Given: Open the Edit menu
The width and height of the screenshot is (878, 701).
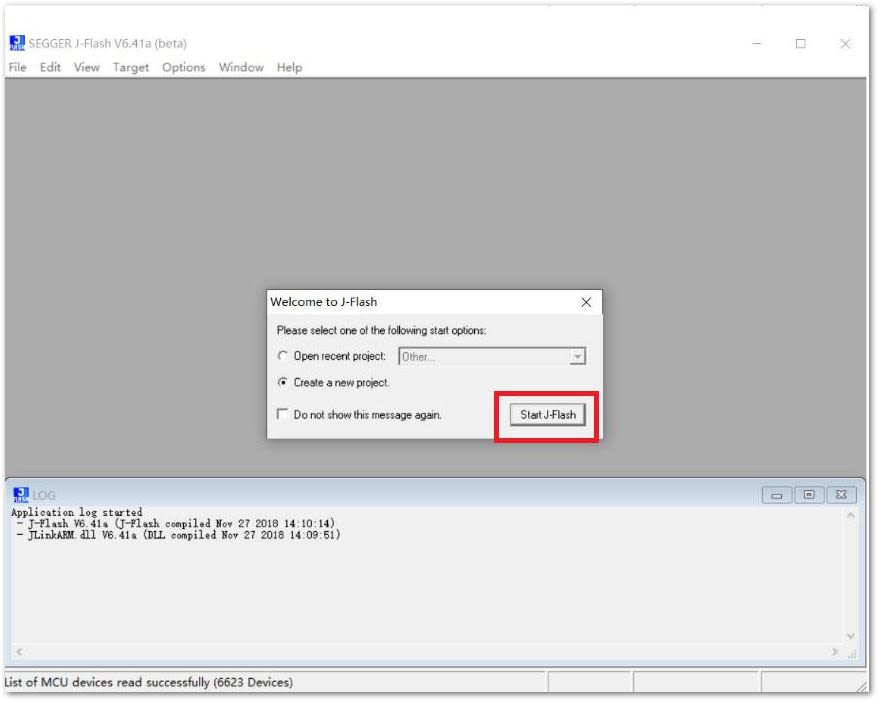Looking at the screenshot, I should [x=50, y=67].
